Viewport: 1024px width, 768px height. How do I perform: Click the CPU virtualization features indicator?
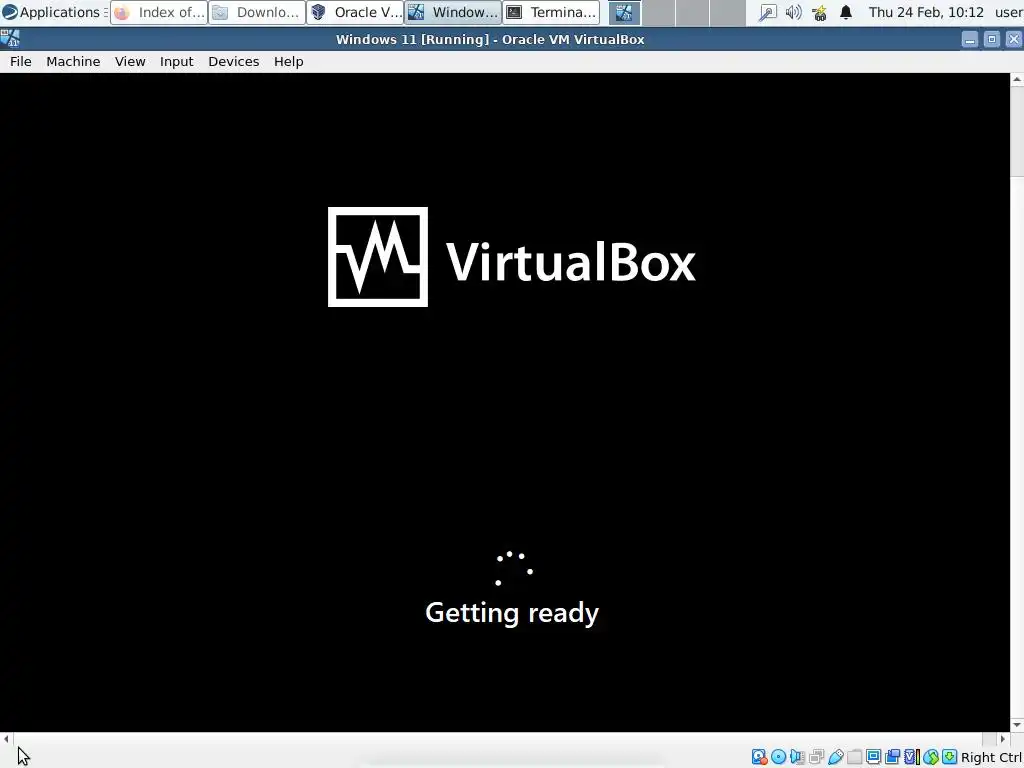tap(912, 757)
